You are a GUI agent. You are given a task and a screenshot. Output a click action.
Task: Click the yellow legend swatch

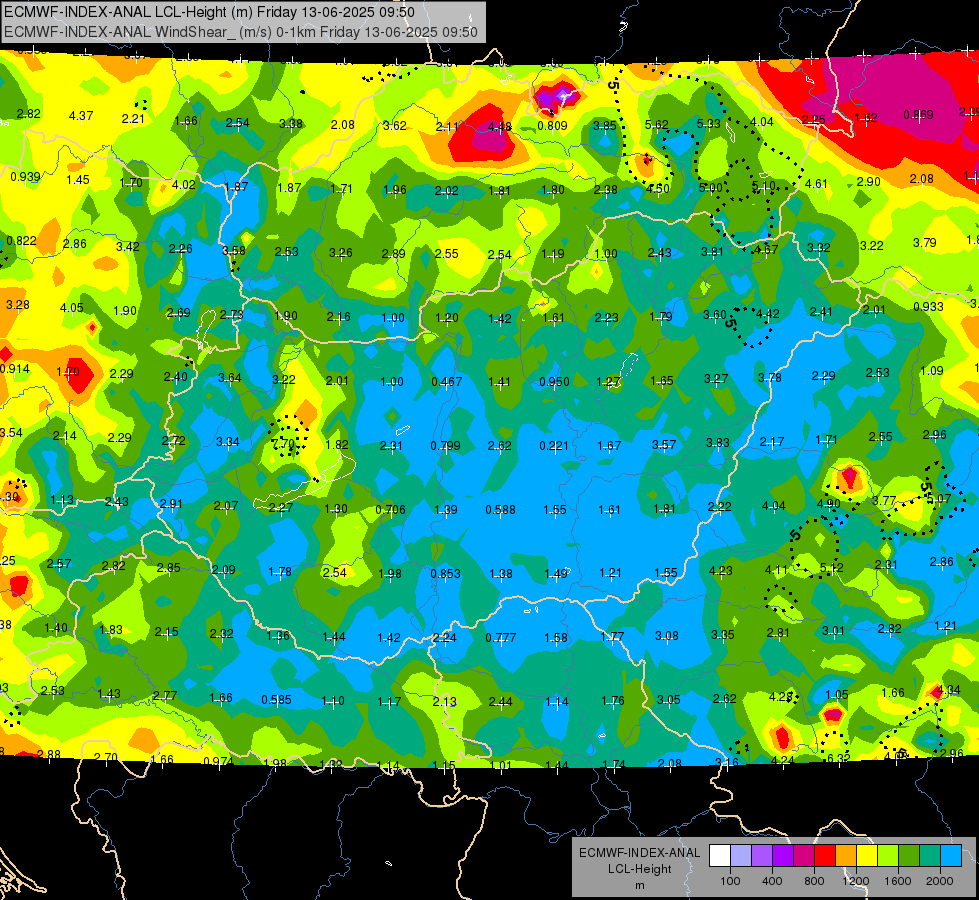867,856
